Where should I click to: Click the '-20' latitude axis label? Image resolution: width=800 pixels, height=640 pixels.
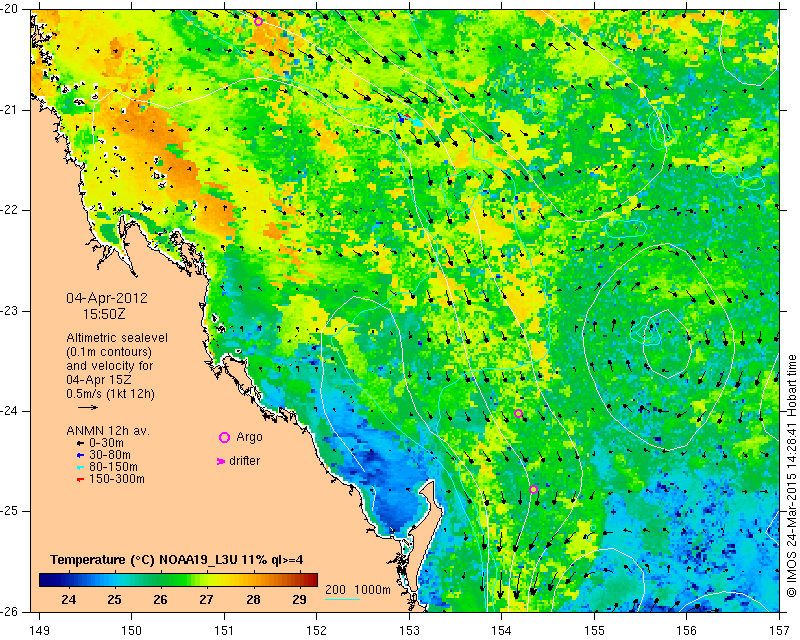11,9
